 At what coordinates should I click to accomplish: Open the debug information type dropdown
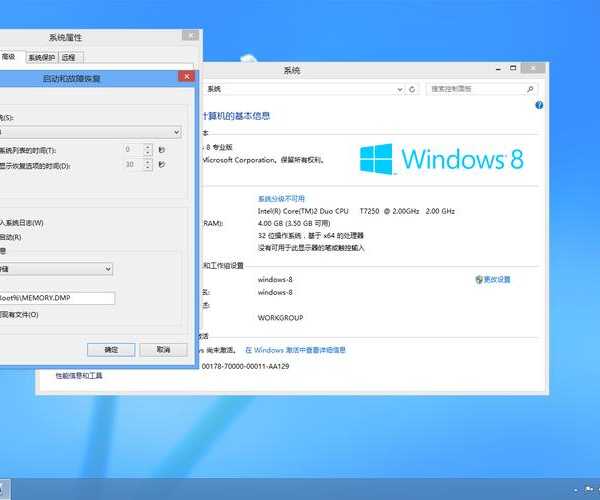coord(108,269)
